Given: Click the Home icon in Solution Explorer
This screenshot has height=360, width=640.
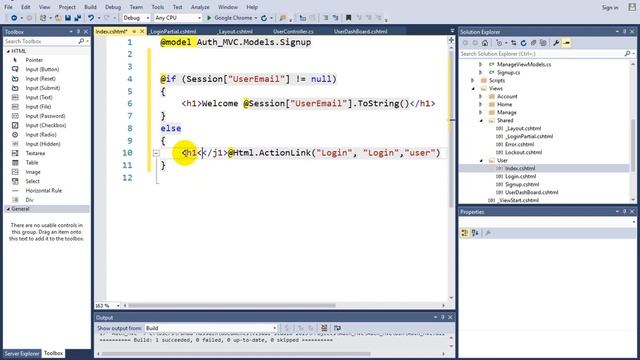Looking at the screenshot, I should pyautogui.click(x=485, y=43).
